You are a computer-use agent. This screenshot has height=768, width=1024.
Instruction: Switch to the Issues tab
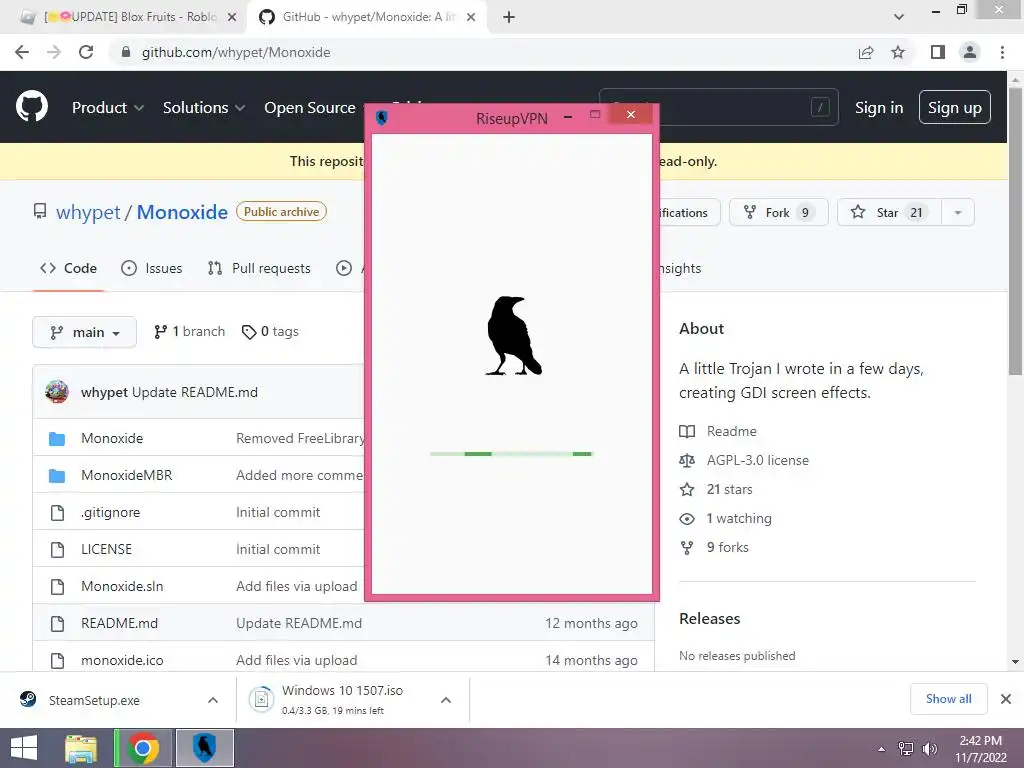point(152,268)
